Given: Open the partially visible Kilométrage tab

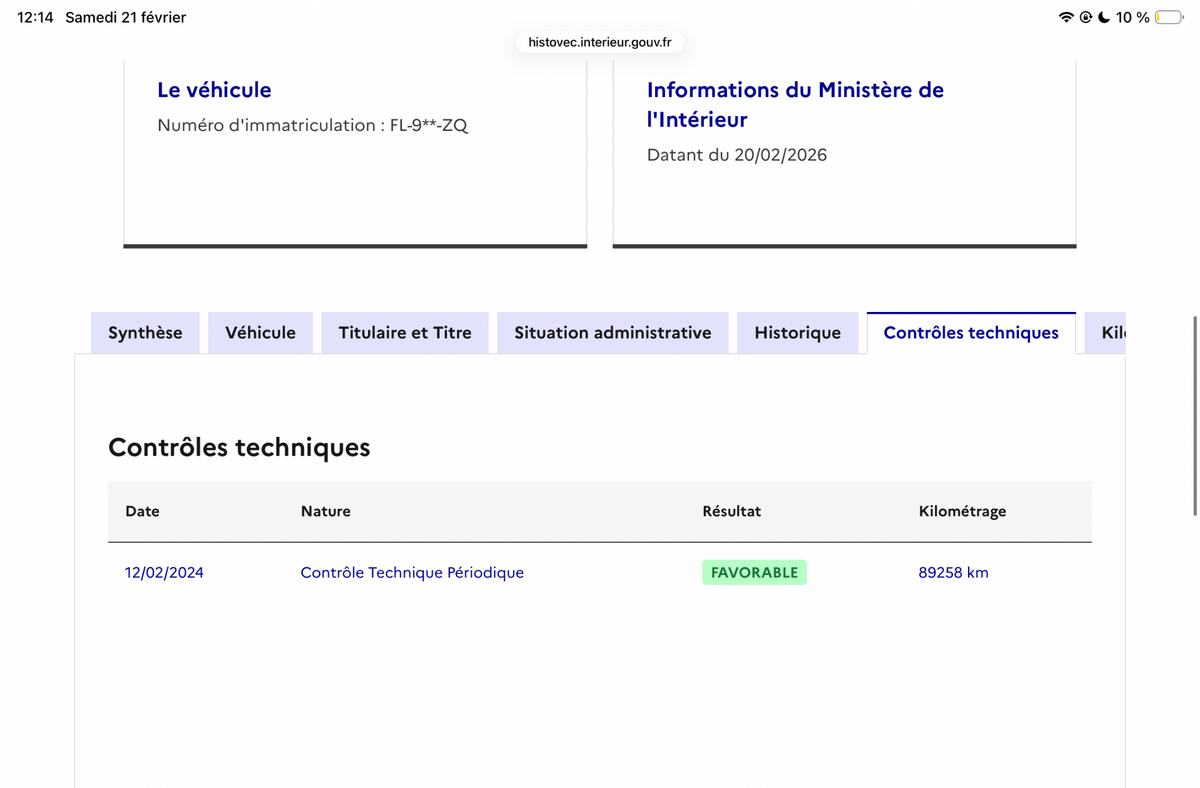Looking at the screenshot, I should (1106, 333).
